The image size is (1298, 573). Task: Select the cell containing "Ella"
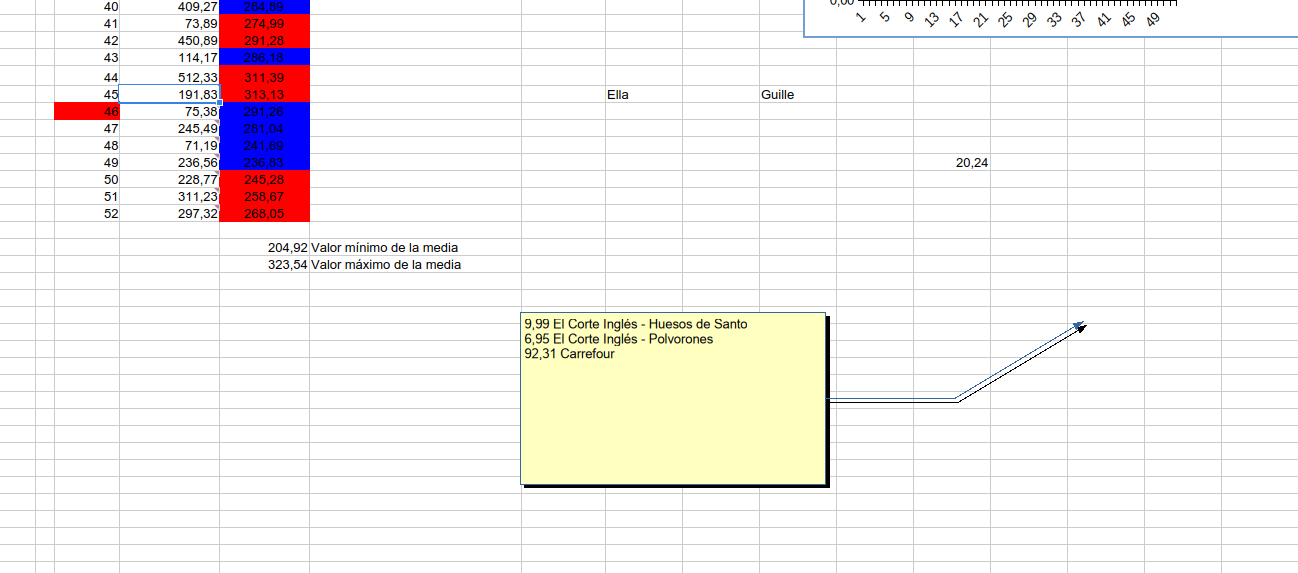pyautogui.click(x=643, y=95)
